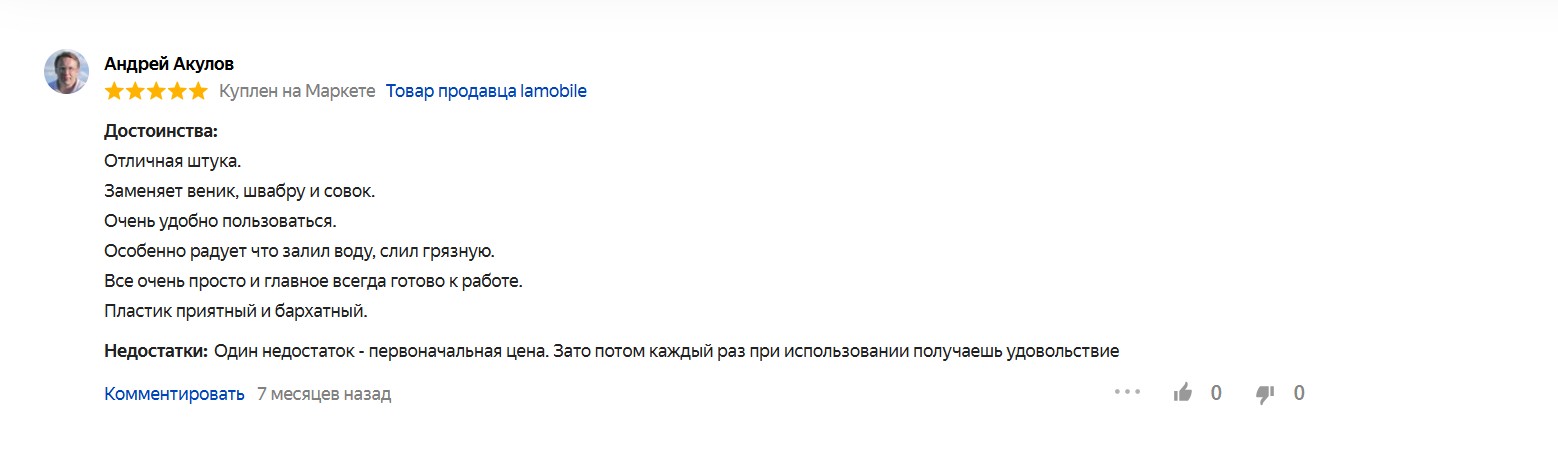Click the first yellow rating star

pos(114,91)
